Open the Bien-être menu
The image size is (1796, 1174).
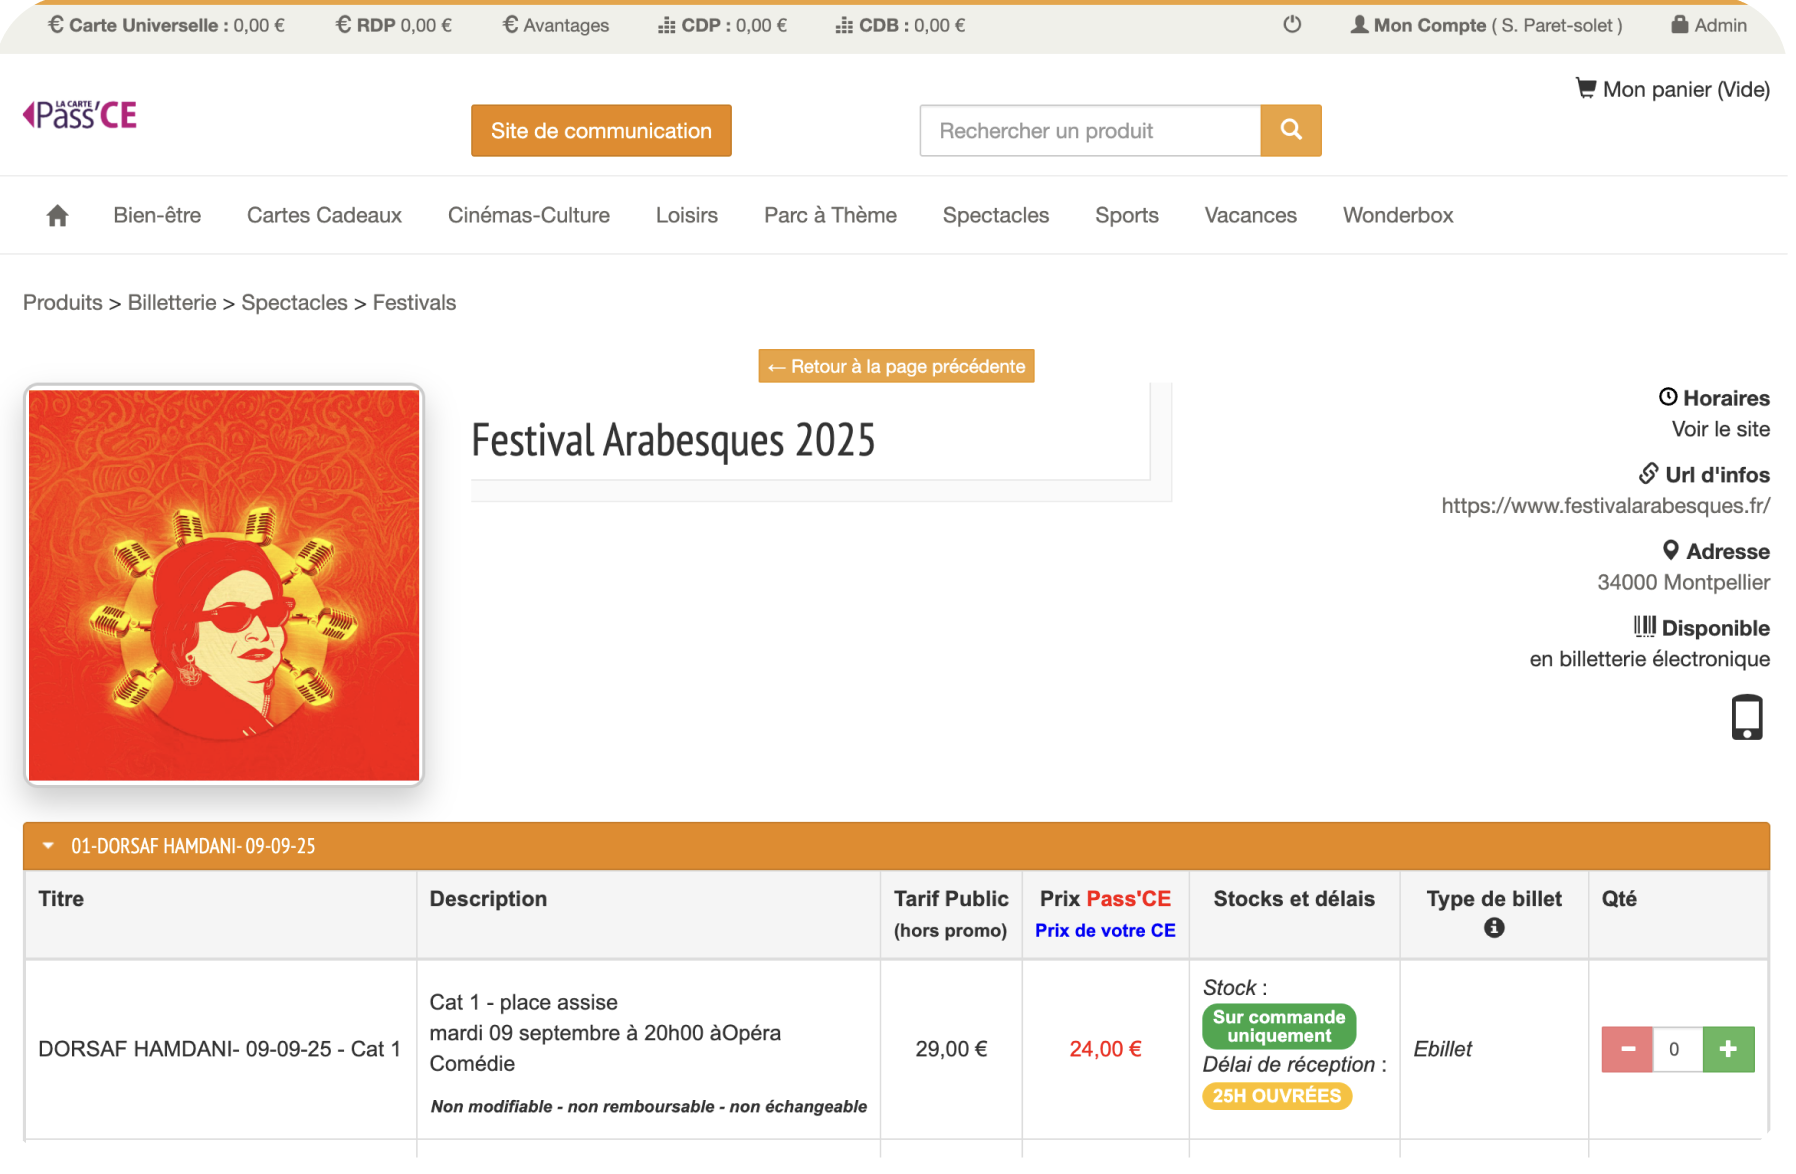tap(157, 215)
